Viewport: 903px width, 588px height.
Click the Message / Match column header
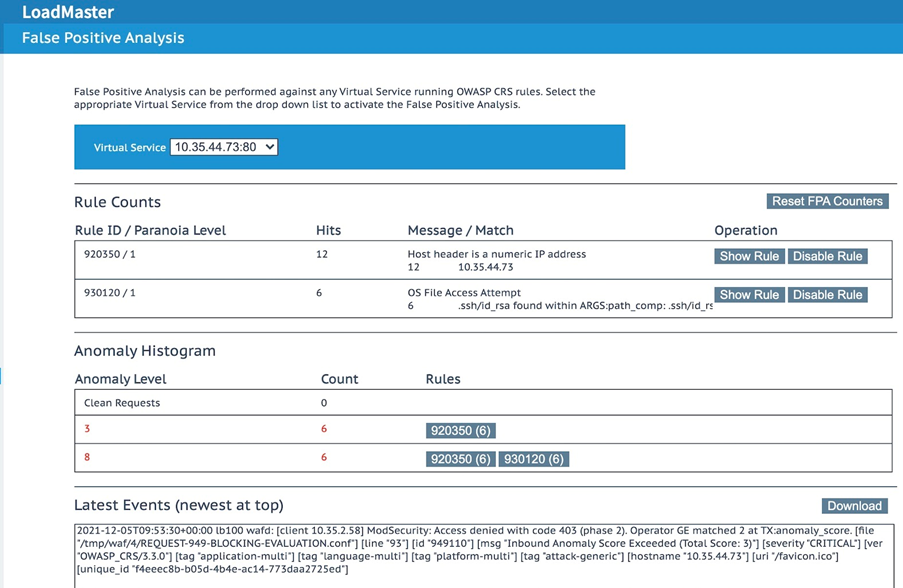tap(461, 230)
